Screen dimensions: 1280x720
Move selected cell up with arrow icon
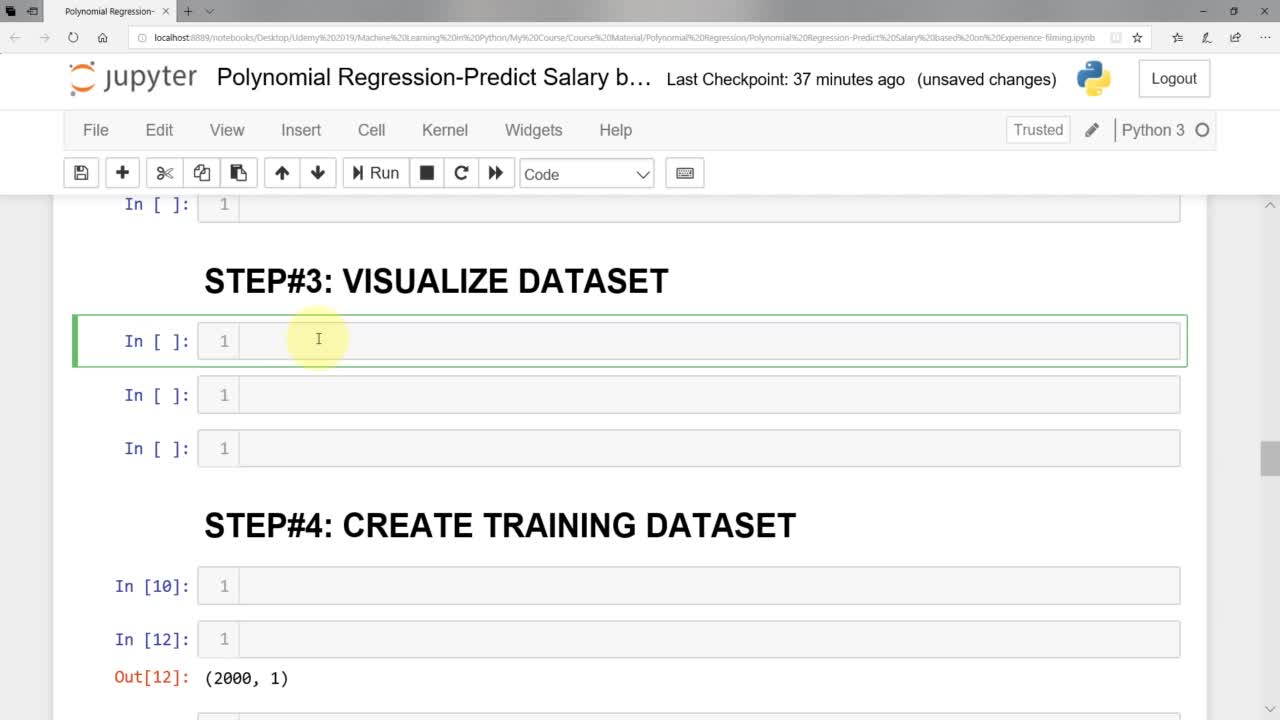tap(281, 172)
